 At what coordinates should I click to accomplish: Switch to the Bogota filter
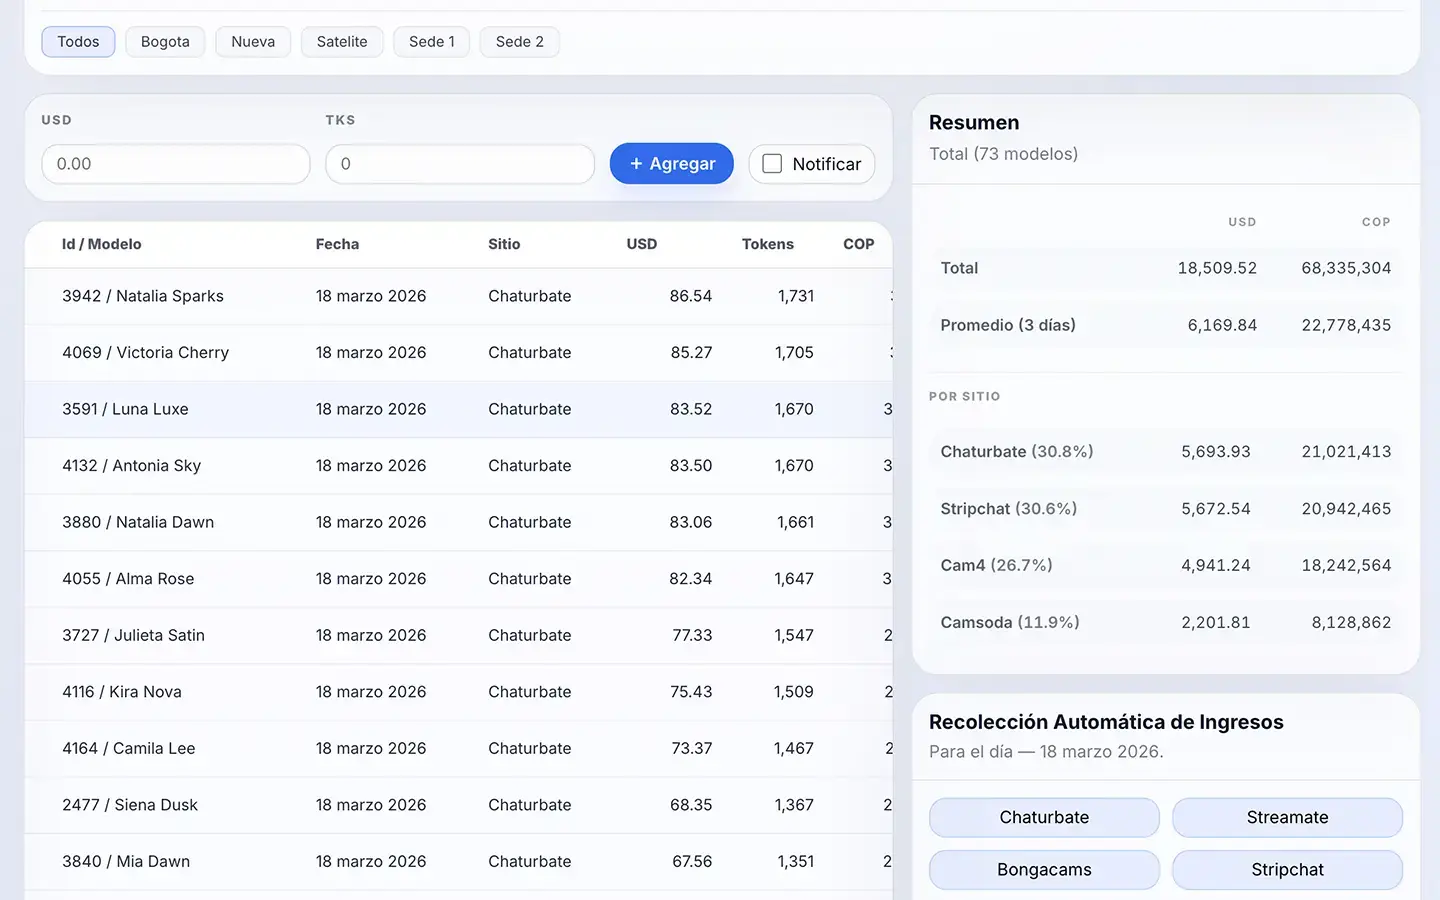tap(164, 41)
